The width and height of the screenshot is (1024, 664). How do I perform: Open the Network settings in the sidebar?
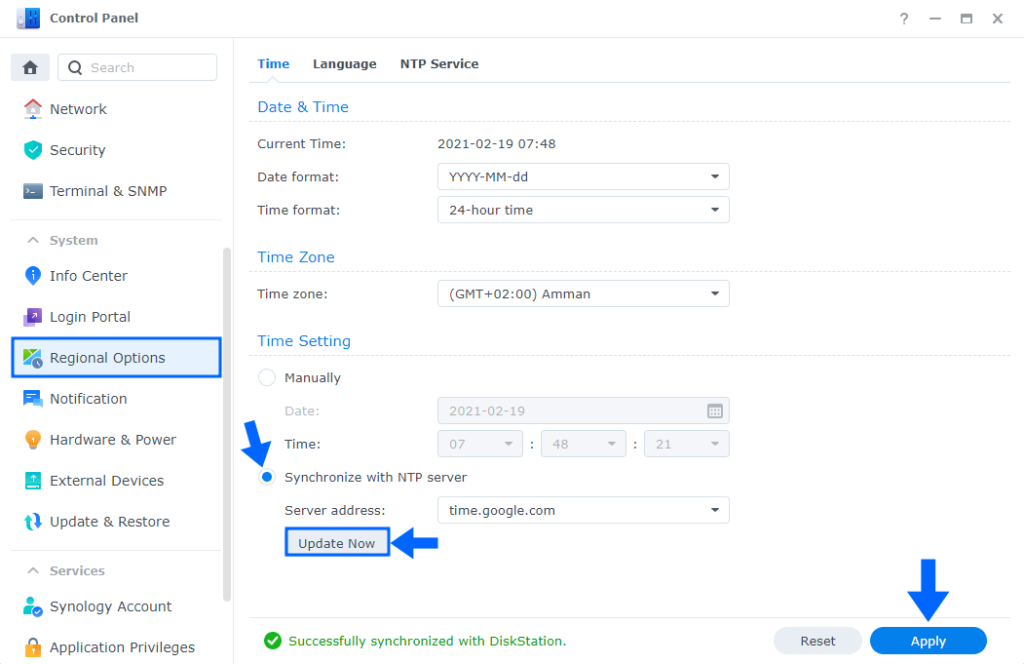coord(78,109)
